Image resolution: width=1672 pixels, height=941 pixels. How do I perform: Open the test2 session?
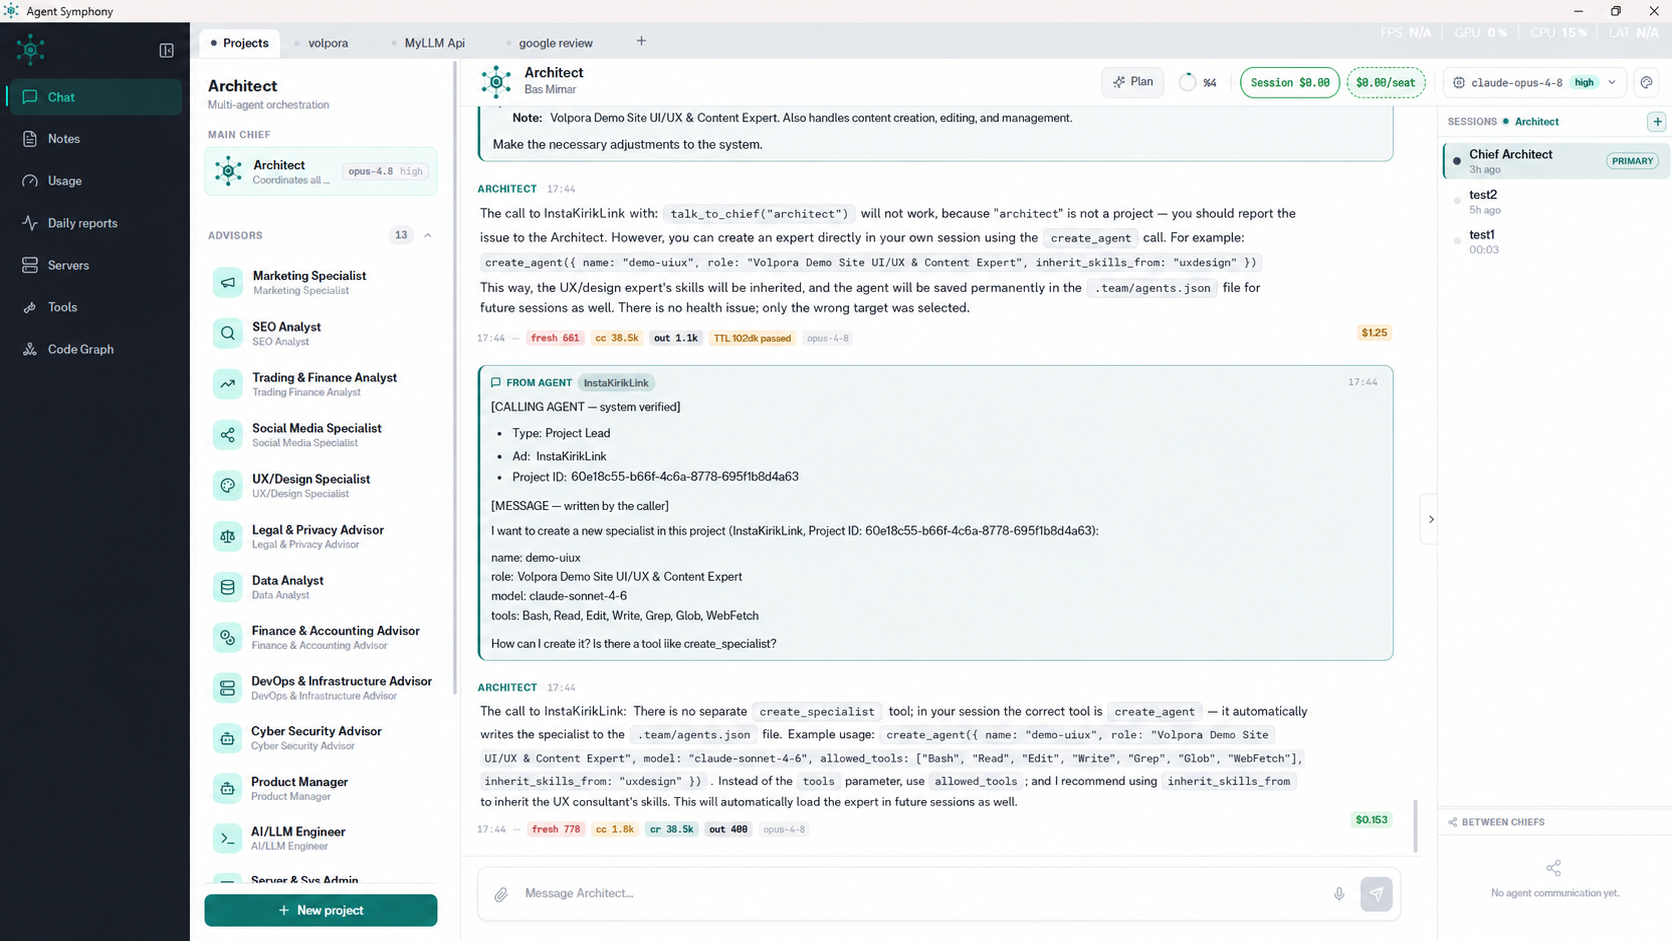[1556, 201]
